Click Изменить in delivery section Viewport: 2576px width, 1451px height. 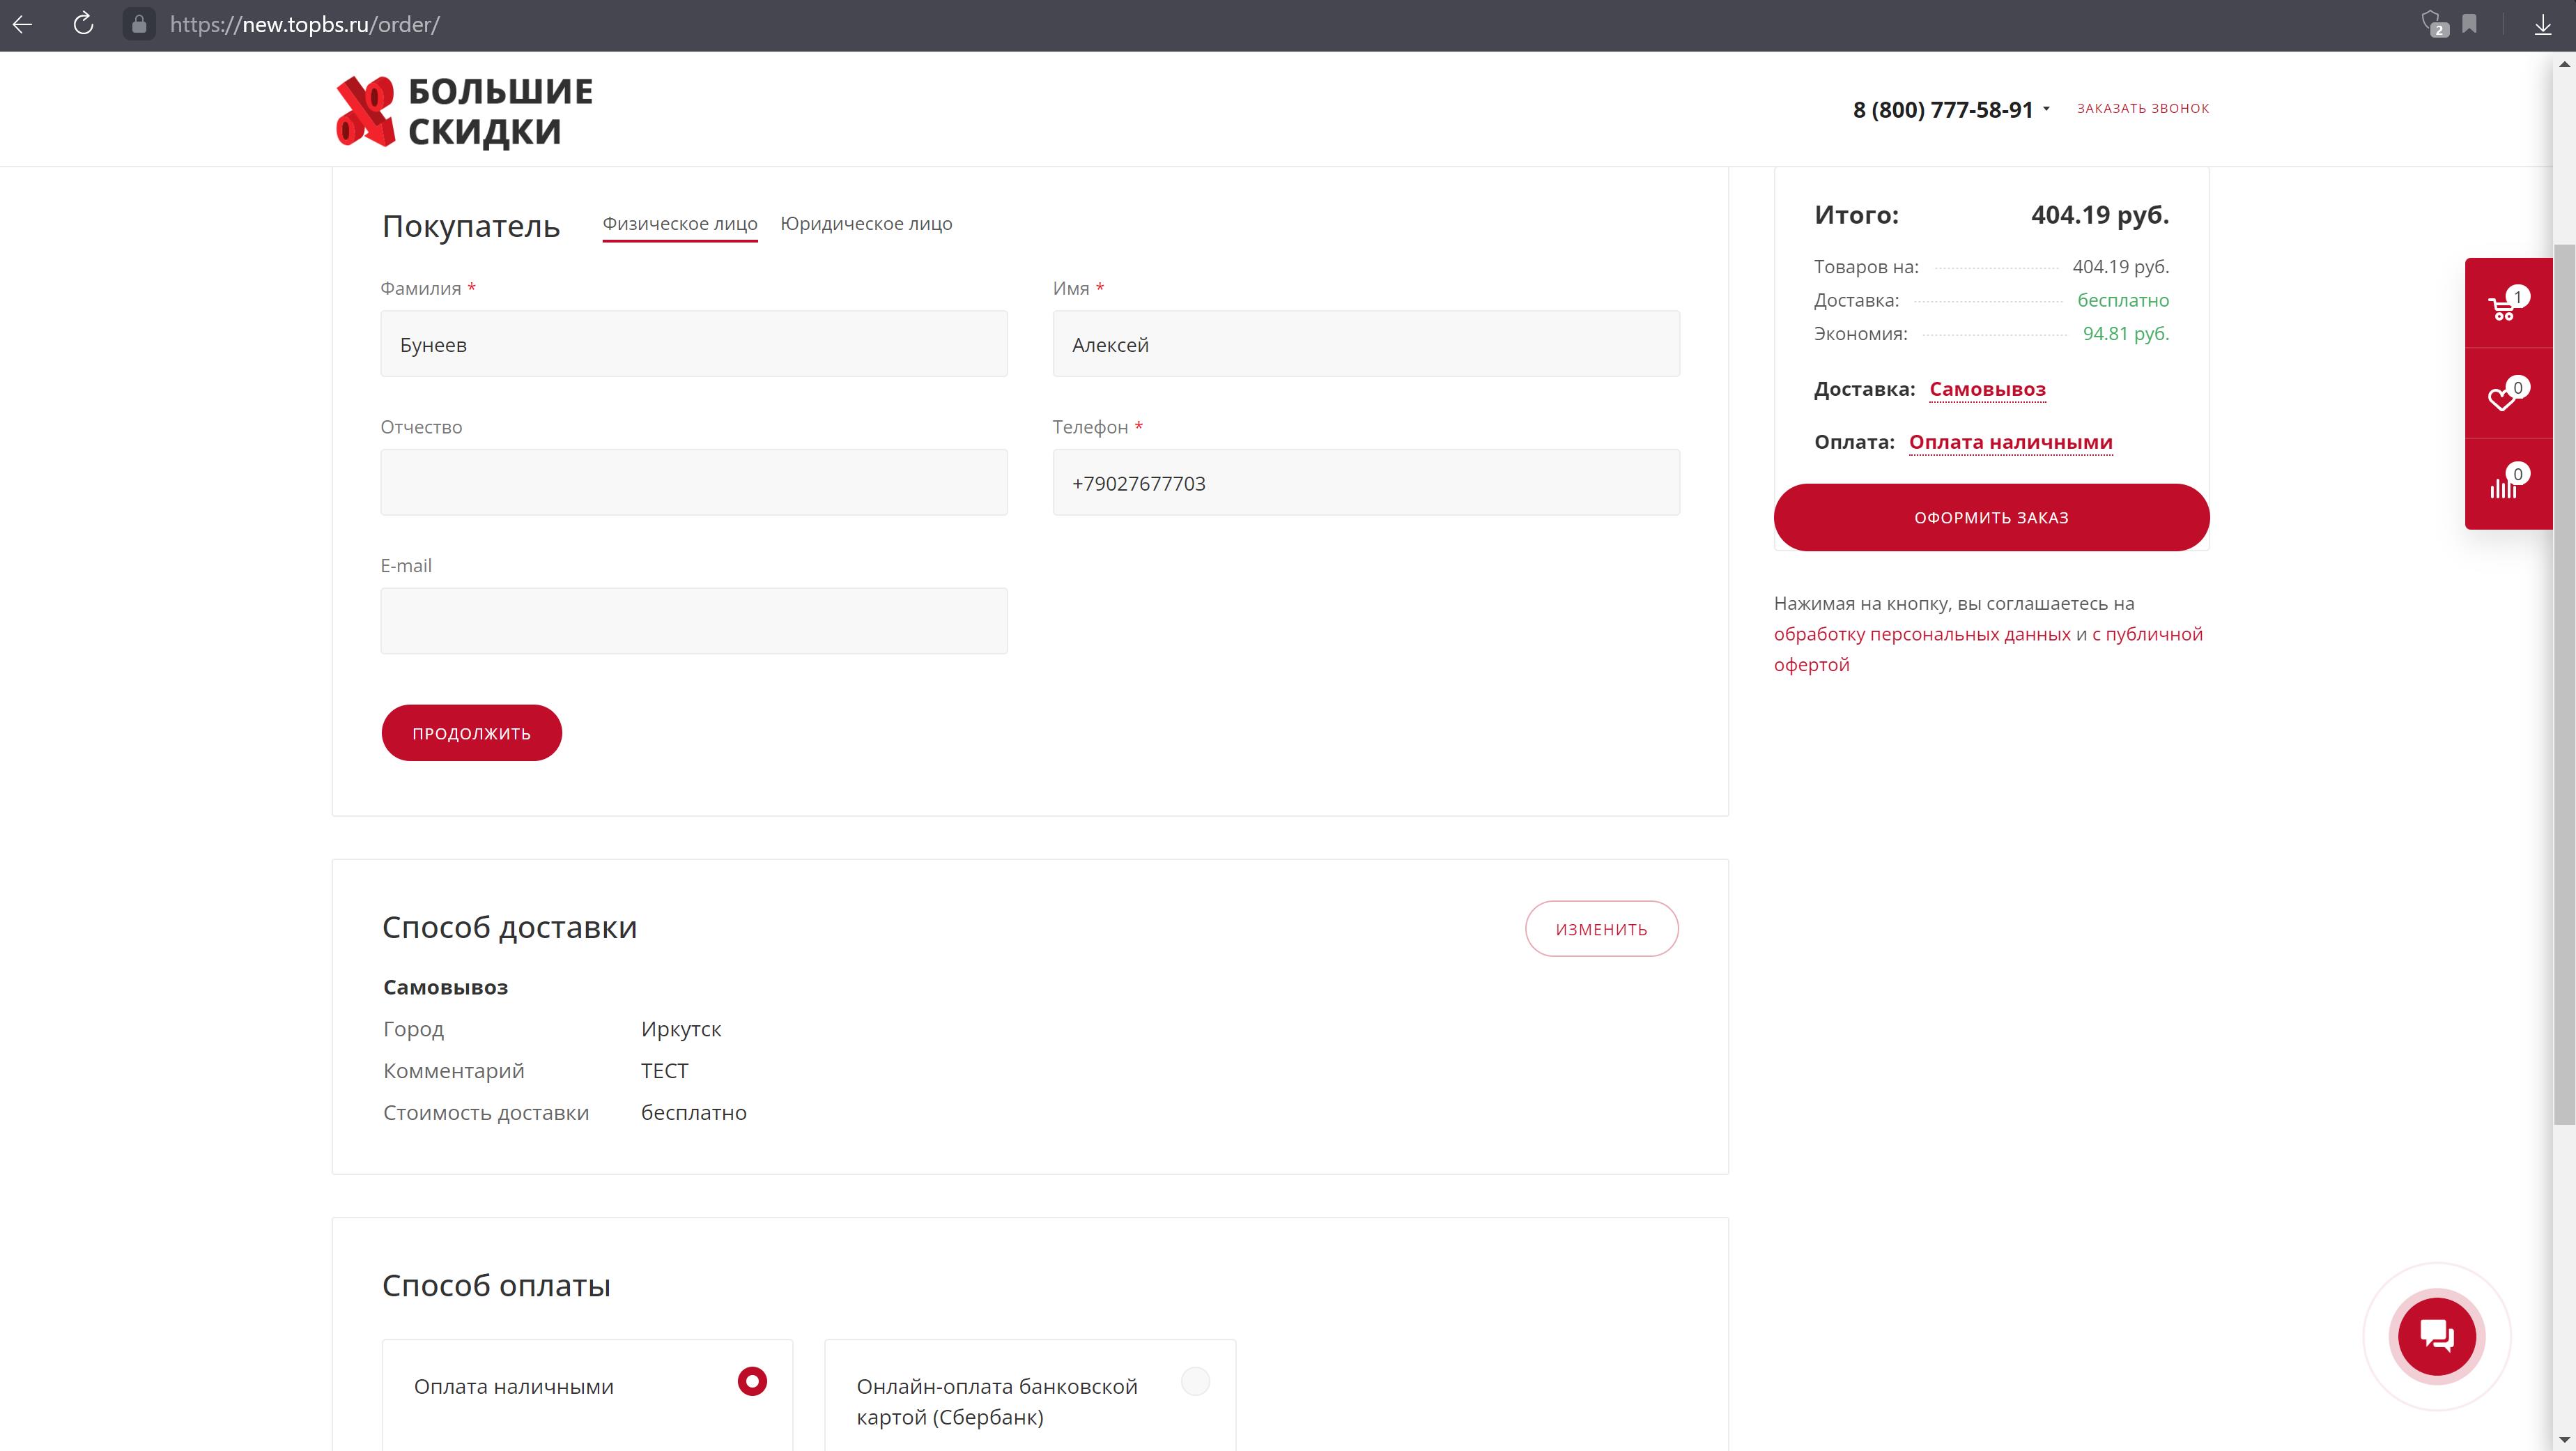(x=1601, y=929)
